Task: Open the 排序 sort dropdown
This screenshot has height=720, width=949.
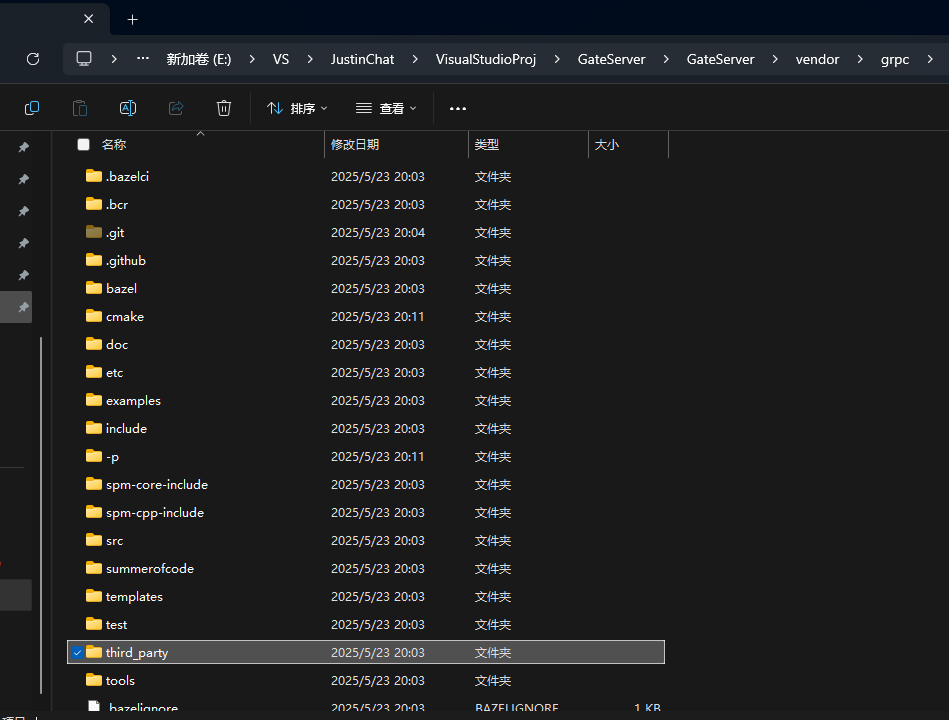Action: (297, 108)
